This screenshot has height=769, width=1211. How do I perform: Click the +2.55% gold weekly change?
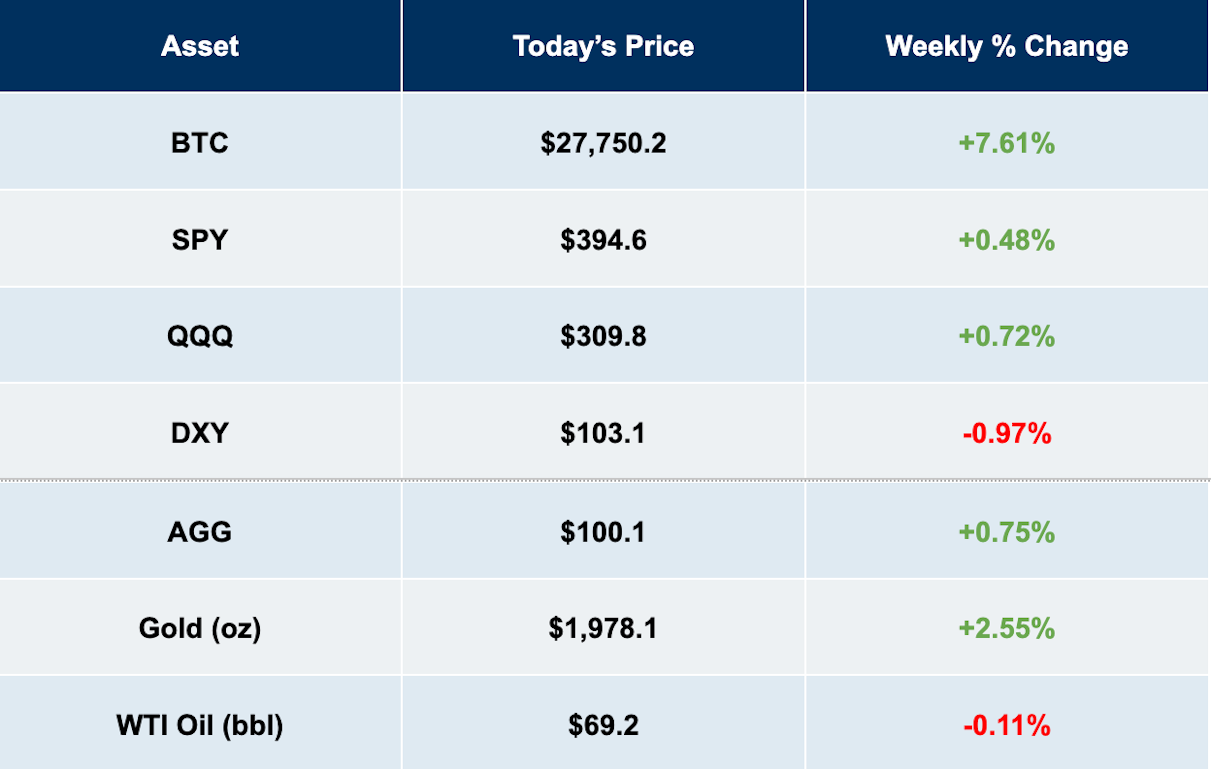[1007, 628]
